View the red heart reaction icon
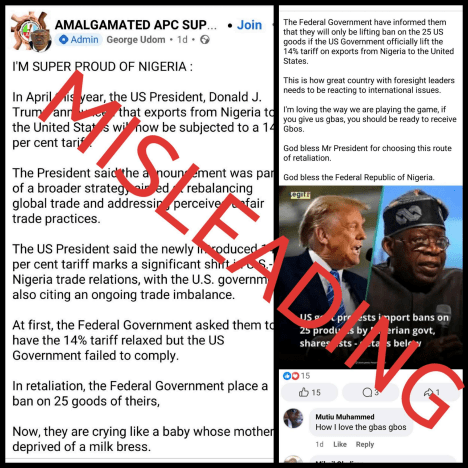 [x=295, y=376]
